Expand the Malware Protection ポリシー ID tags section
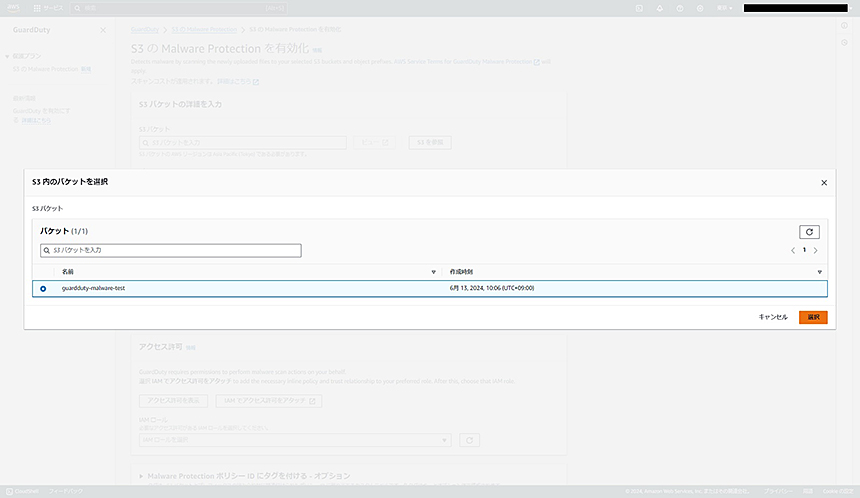 point(141,476)
